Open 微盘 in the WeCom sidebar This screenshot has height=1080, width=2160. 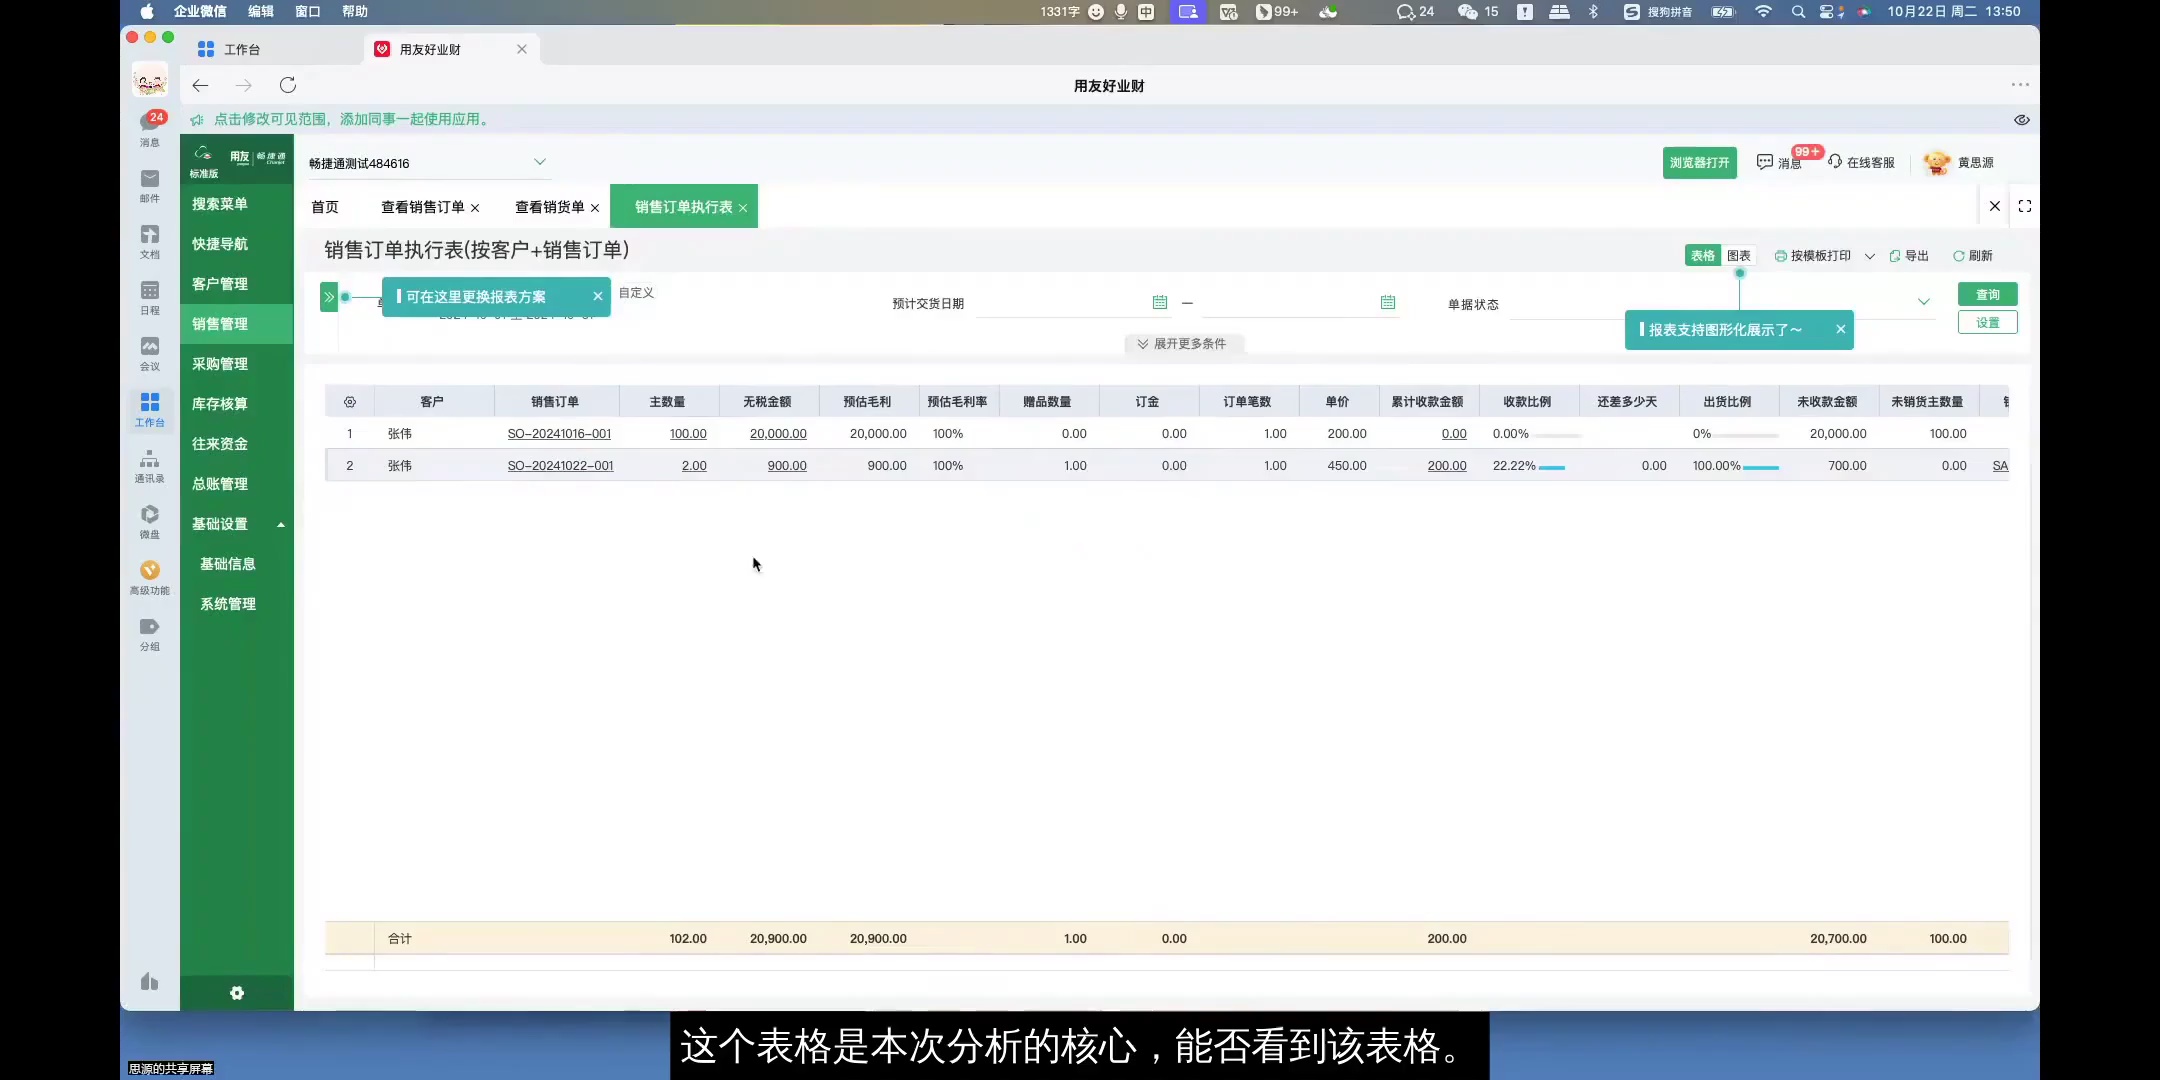pos(149,520)
